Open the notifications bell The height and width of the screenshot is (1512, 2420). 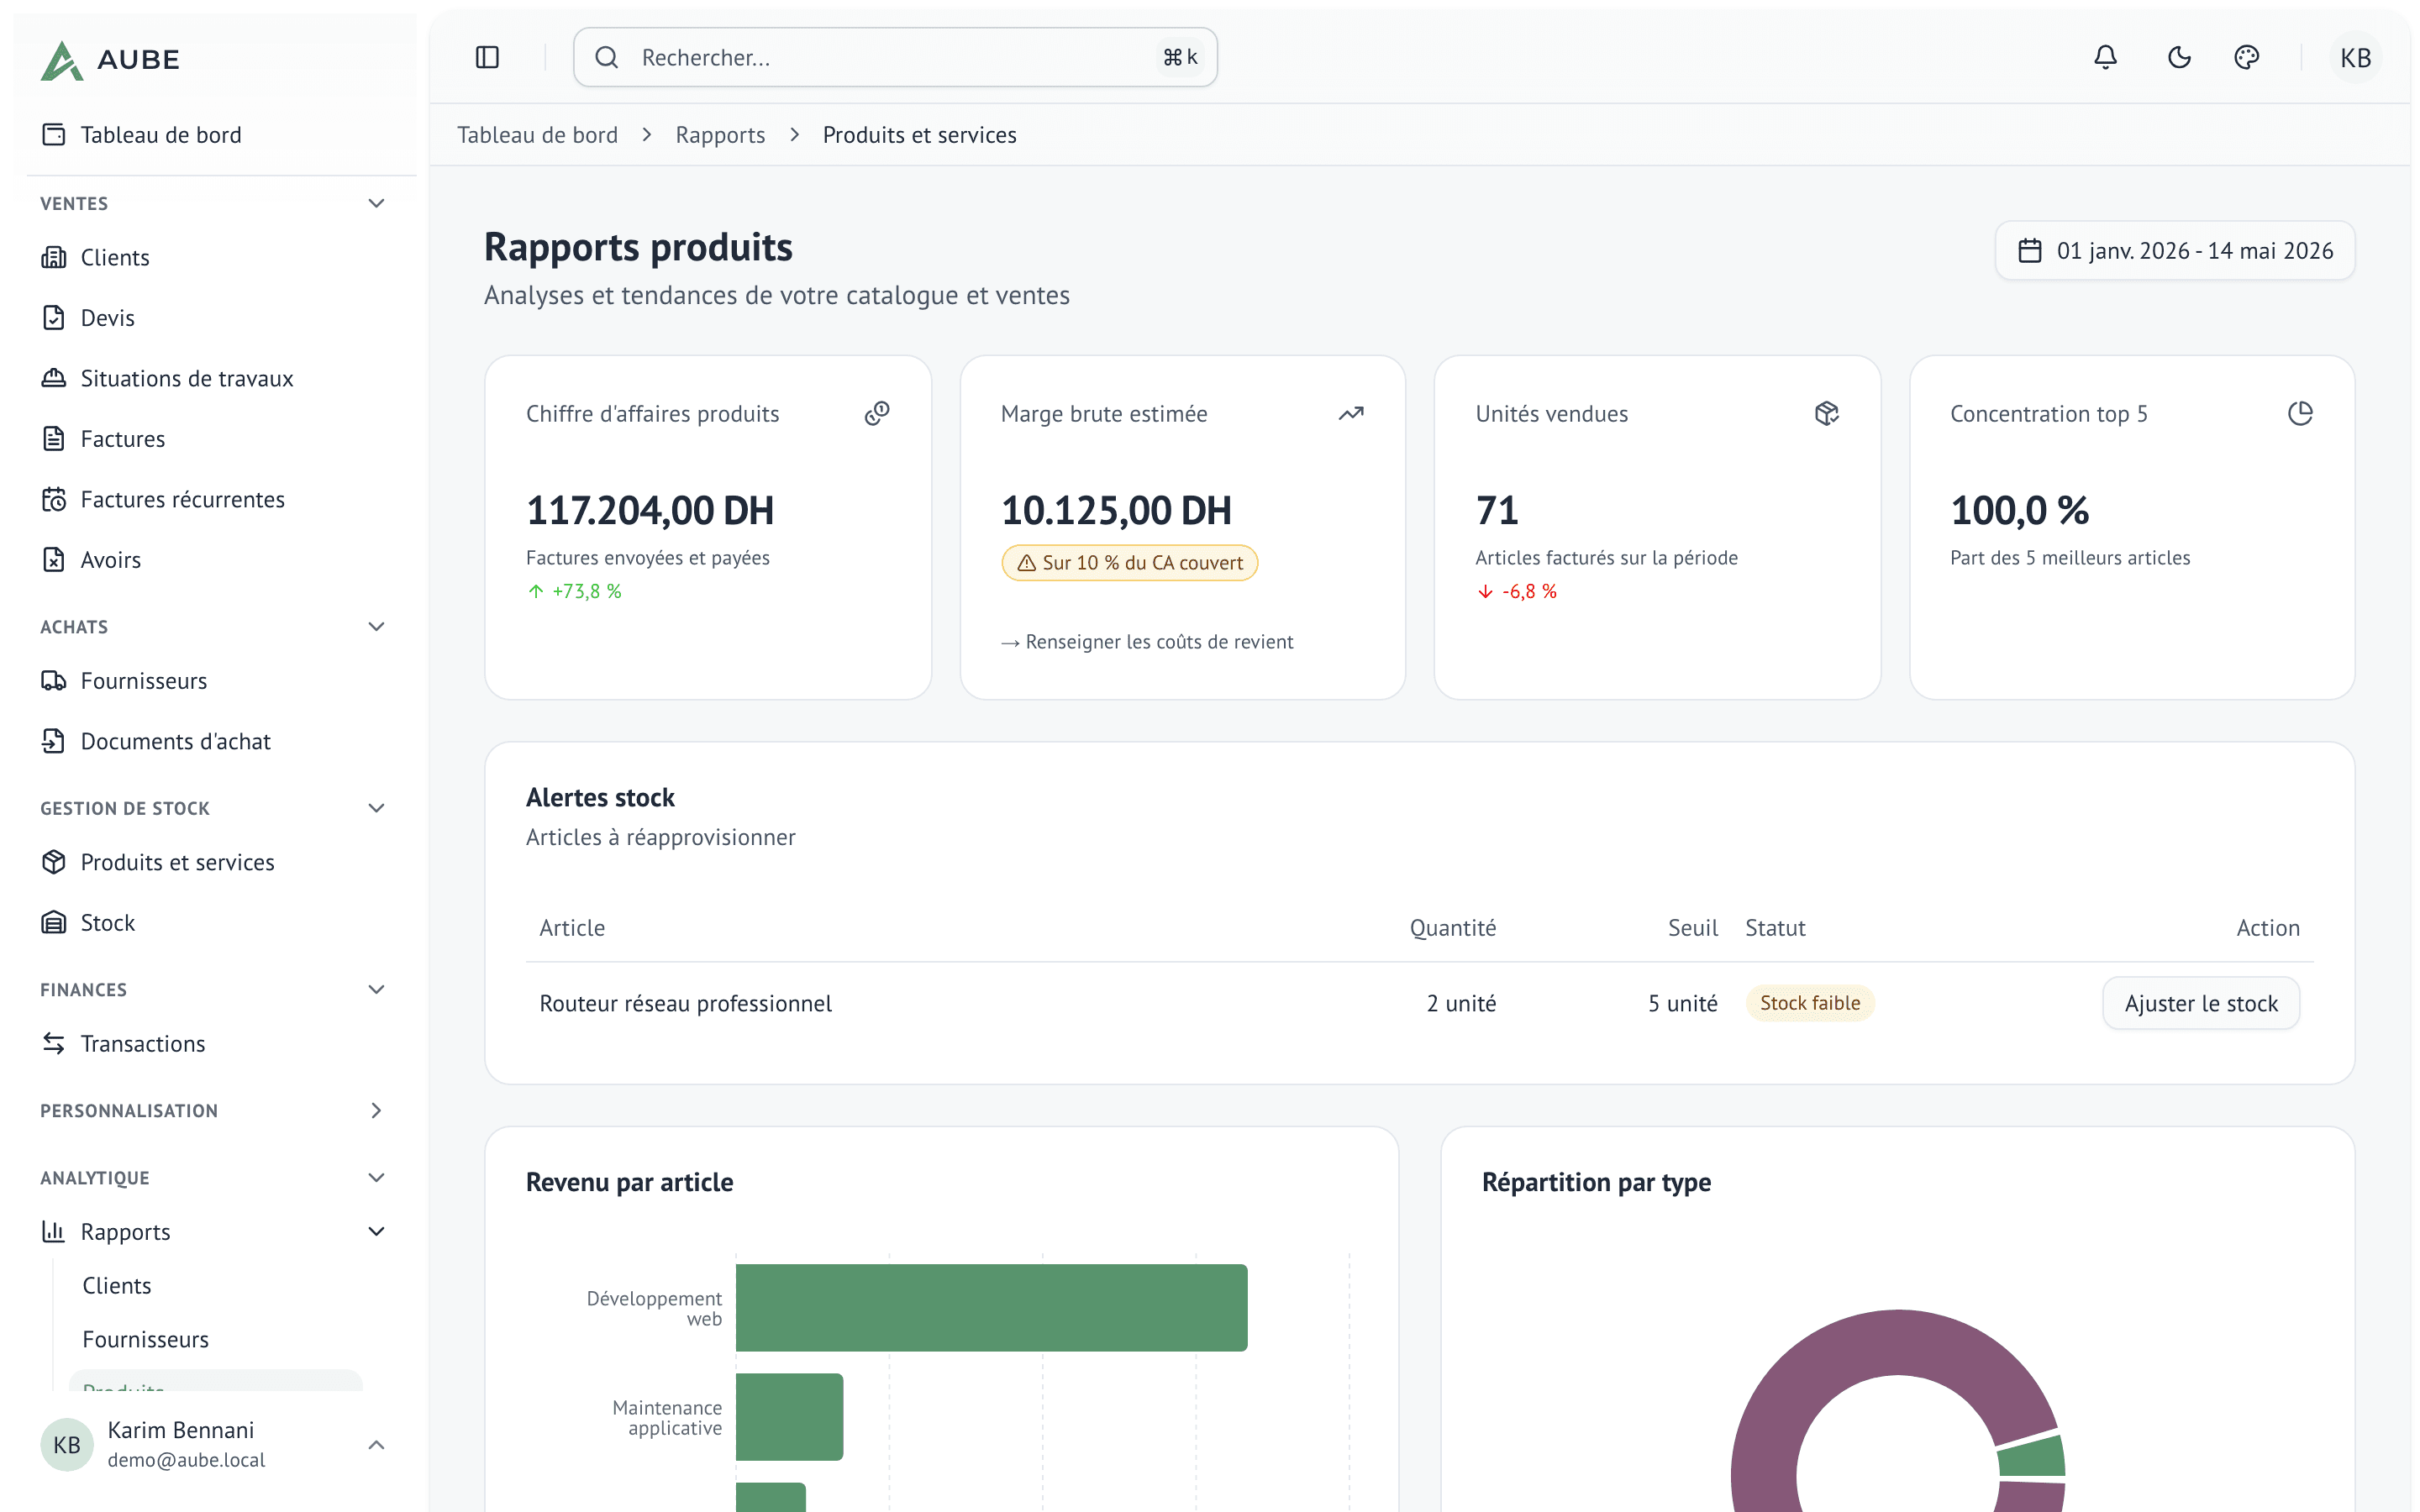click(x=2105, y=57)
